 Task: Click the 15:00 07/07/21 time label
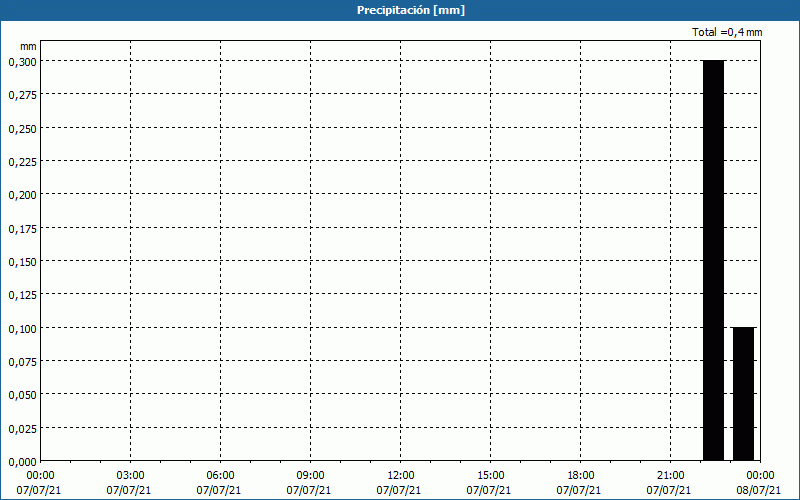(489, 483)
